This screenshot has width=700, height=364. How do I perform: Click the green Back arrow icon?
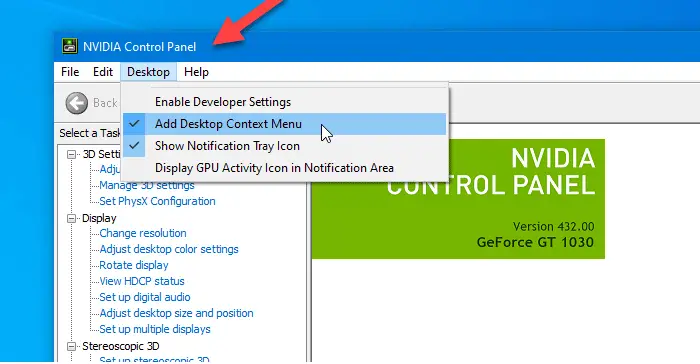pyautogui.click(x=77, y=103)
